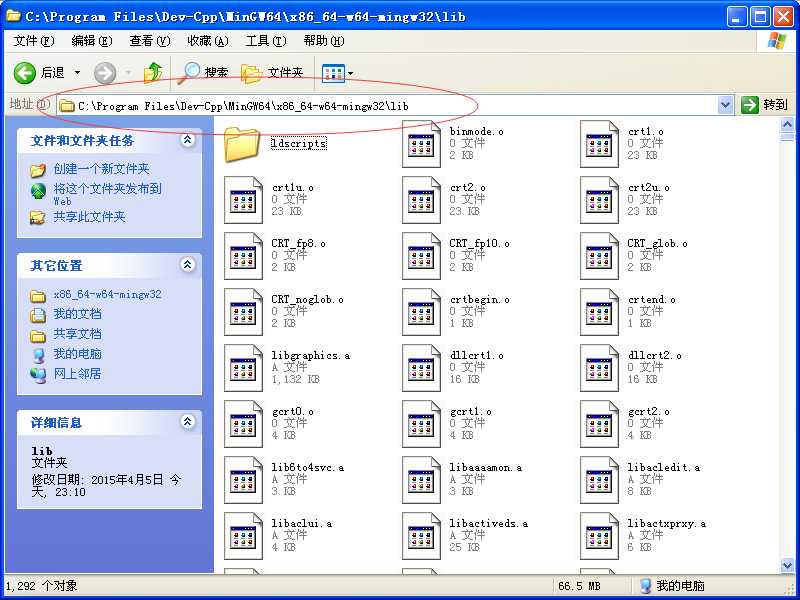Select the dllcrt2.o file icon
This screenshot has height=600, width=800.
tap(599, 368)
